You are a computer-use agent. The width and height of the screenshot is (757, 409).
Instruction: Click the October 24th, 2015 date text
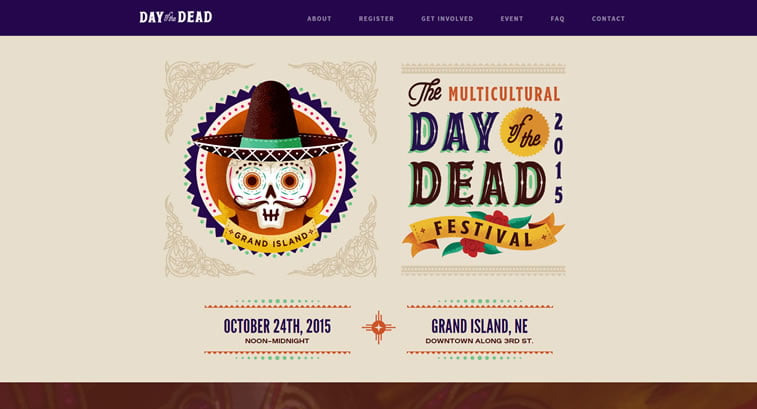coord(277,326)
